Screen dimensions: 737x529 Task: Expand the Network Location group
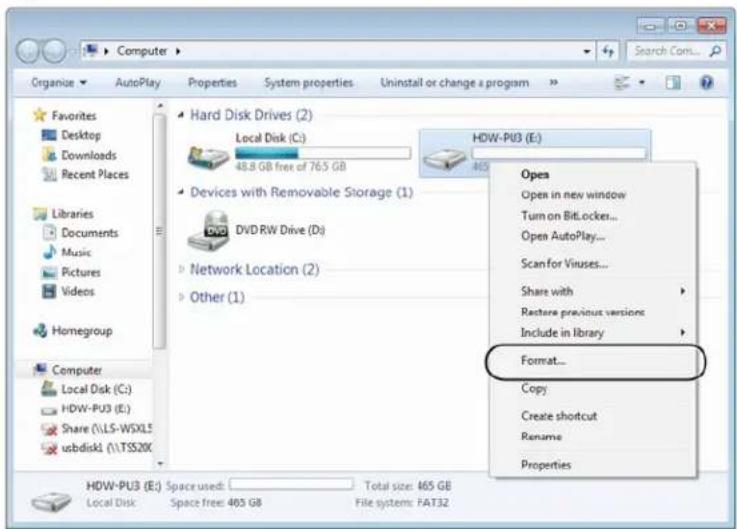(181, 269)
